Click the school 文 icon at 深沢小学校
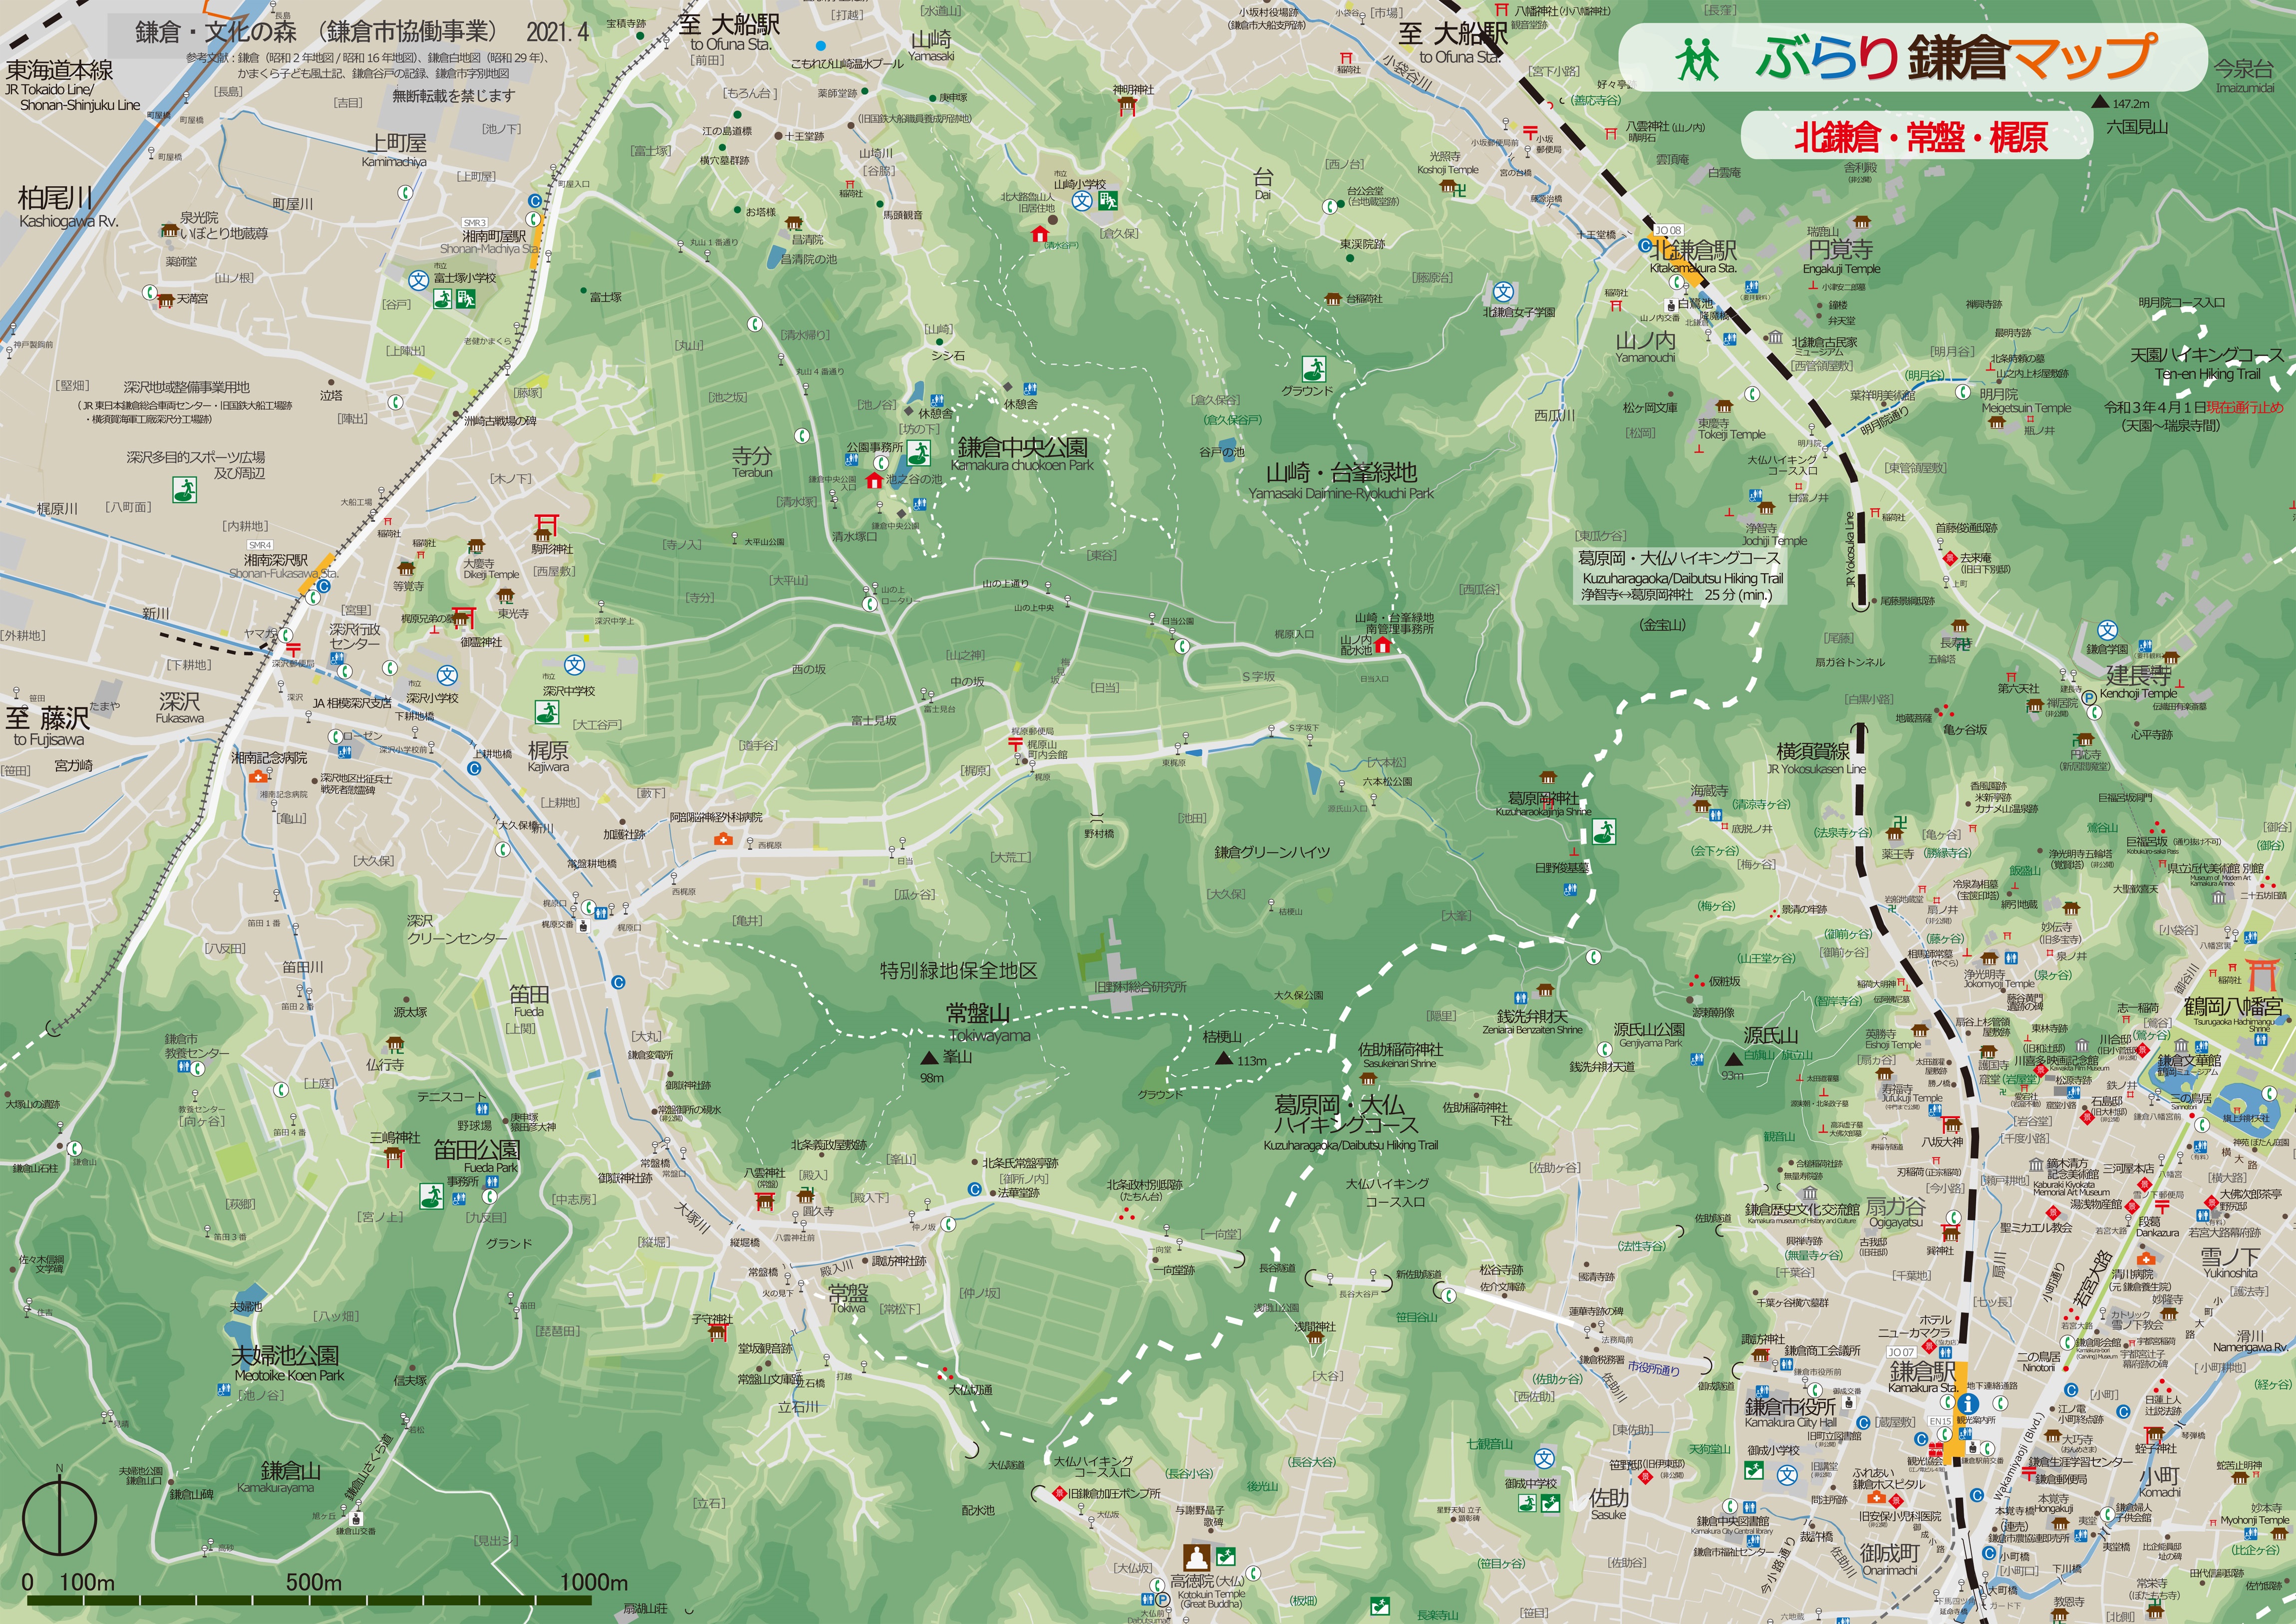Image resolution: width=2296 pixels, height=1624 pixels. (x=447, y=675)
